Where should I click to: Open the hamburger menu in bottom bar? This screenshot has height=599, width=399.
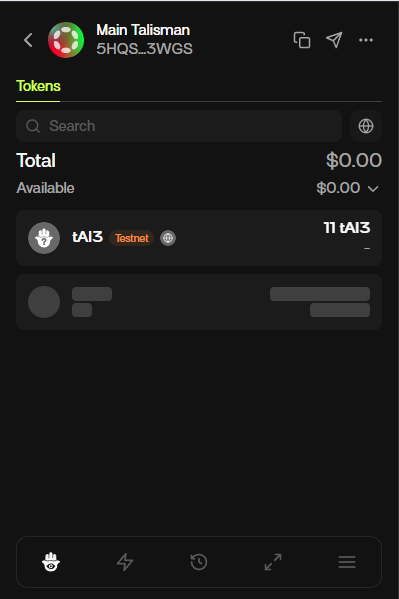[347, 562]
